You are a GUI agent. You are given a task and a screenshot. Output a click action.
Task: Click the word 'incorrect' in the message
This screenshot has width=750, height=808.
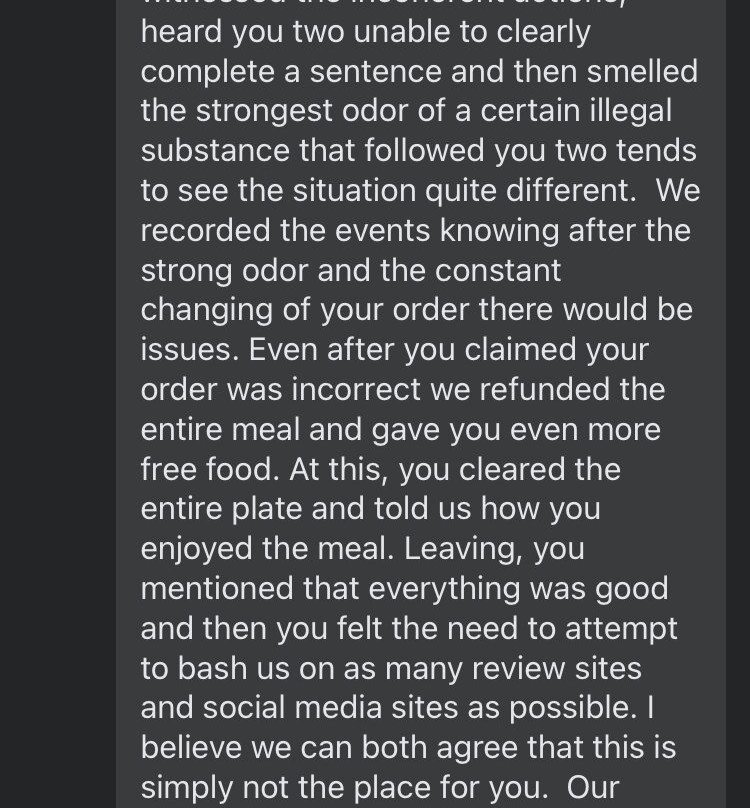(356, 389)
